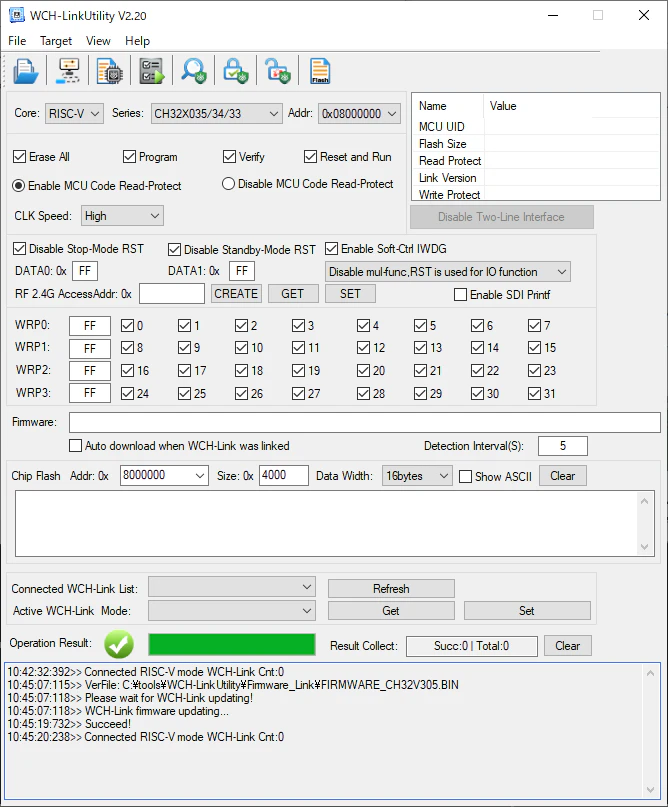Click the Succ:0 | Total:0 result box
Image resolution: width=668 pixels, height=807 pixels.
tap(471, 646)
